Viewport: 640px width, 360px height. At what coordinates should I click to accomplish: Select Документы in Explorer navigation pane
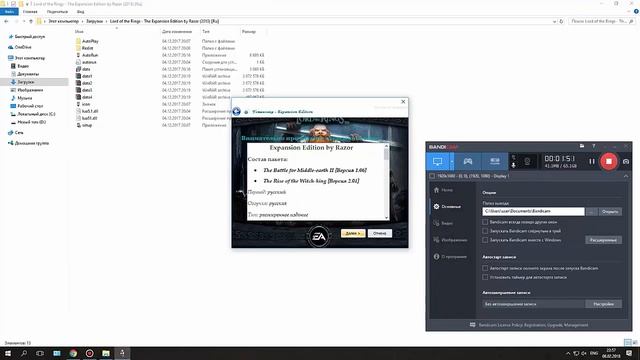click(x=28, y=74)
